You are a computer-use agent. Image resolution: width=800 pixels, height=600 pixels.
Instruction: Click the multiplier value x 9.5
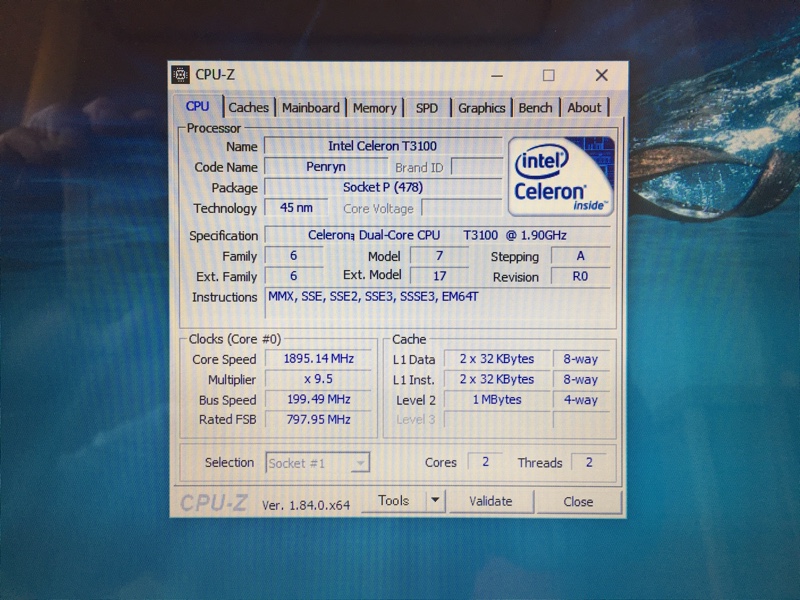[318, 379]
